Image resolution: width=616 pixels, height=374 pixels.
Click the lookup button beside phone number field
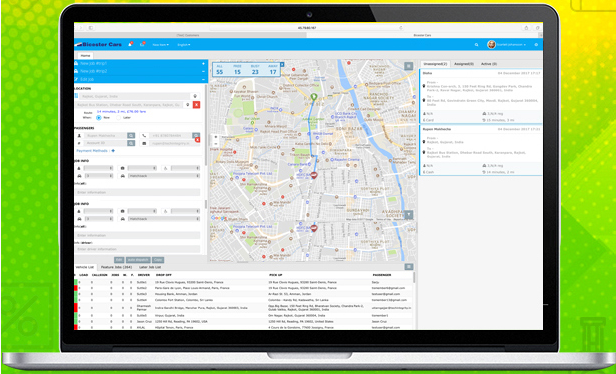click(x=195, y=135)
